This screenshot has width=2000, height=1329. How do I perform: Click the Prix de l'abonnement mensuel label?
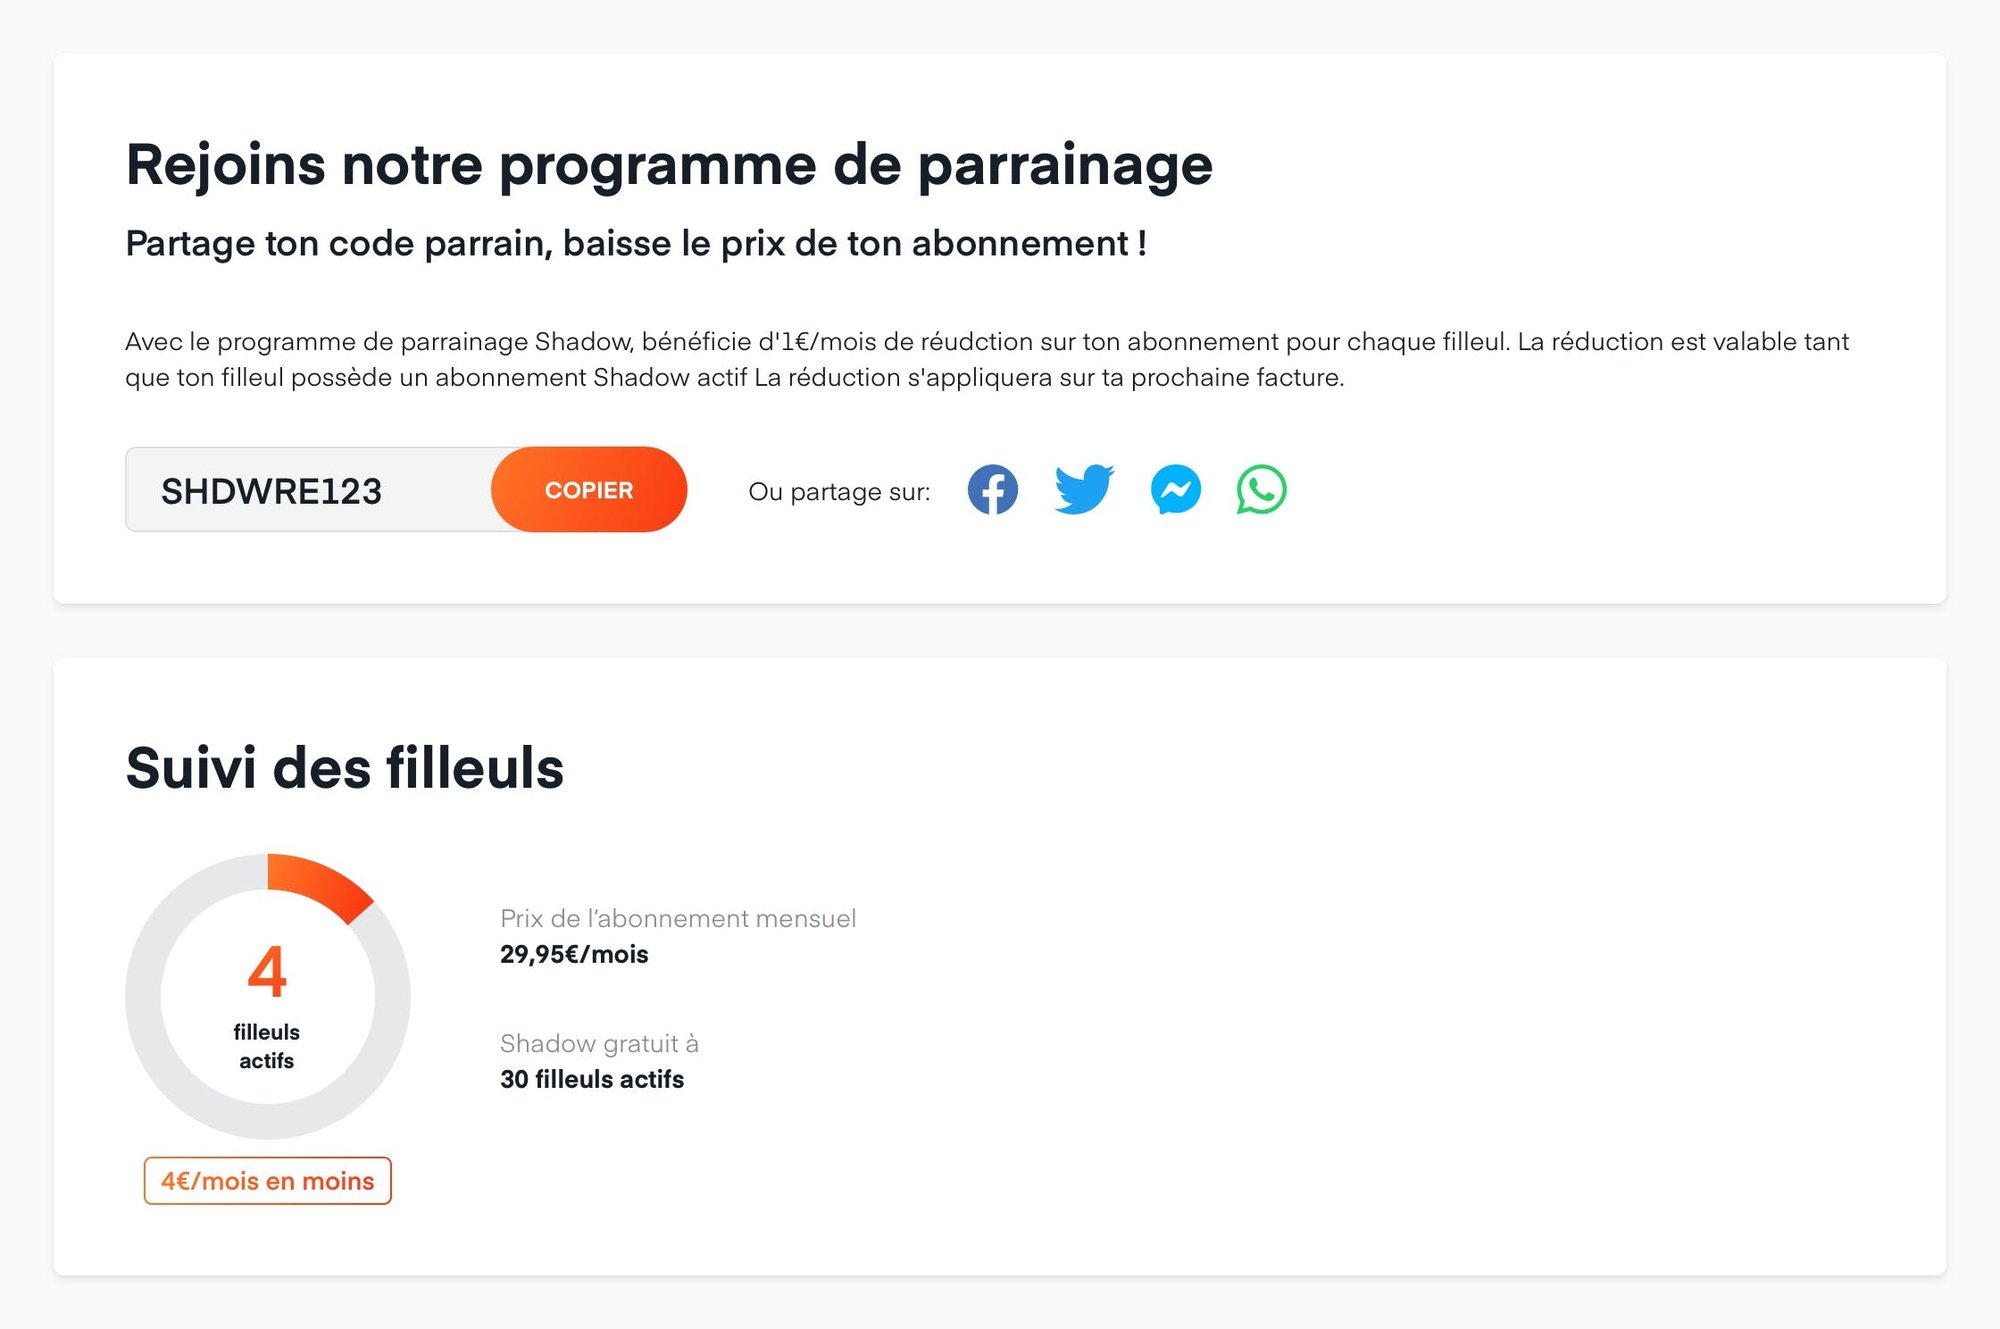[x=678, y=918]
